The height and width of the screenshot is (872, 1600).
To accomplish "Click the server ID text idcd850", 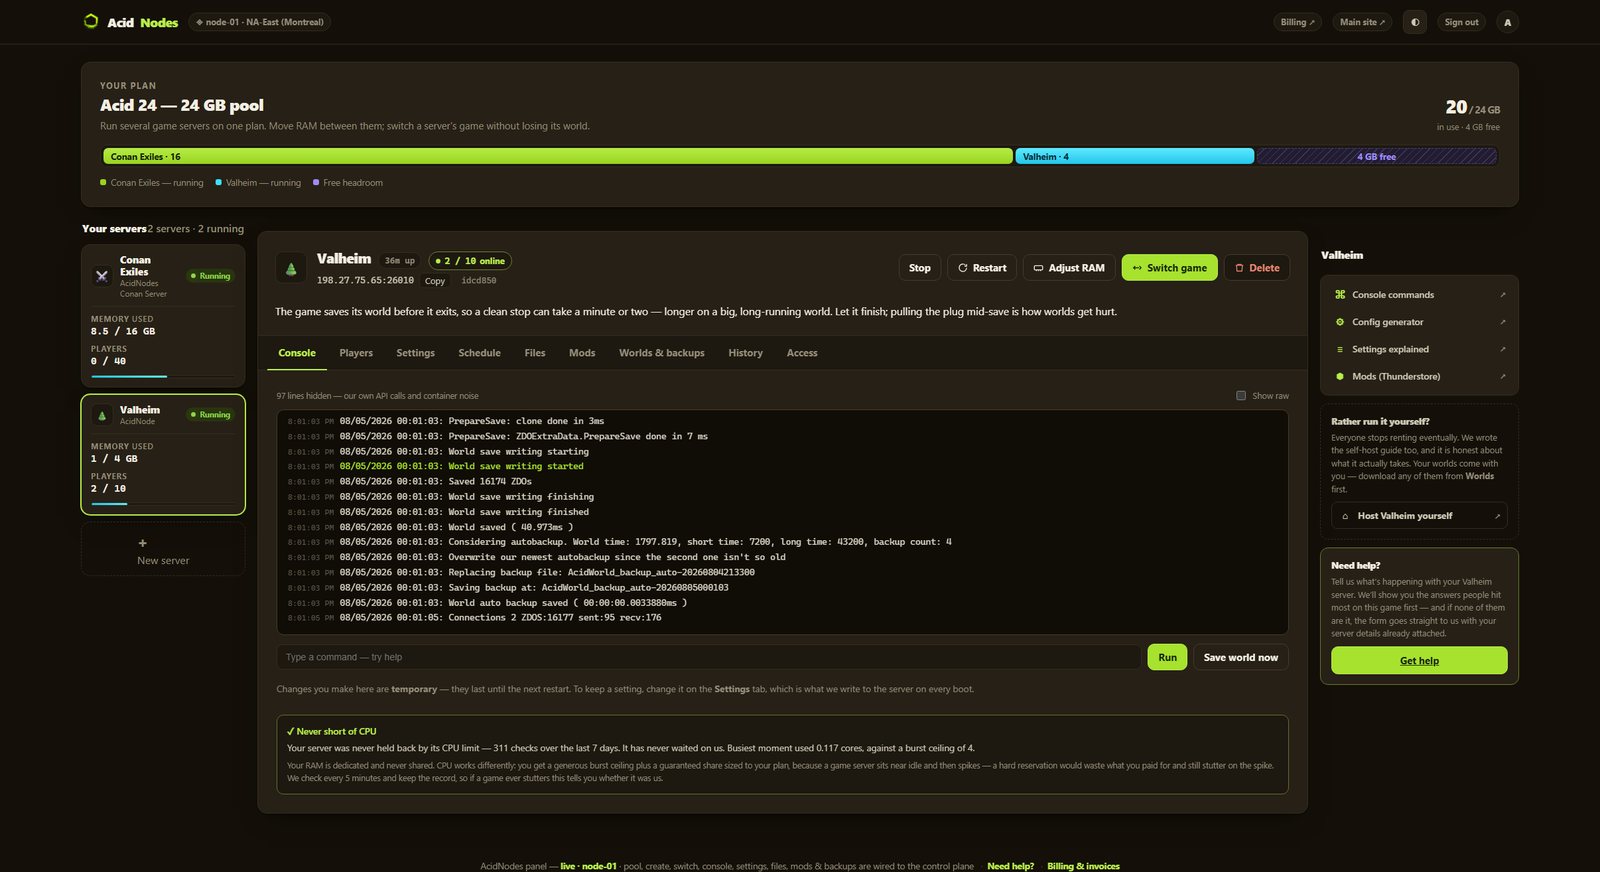I will 479,281.
